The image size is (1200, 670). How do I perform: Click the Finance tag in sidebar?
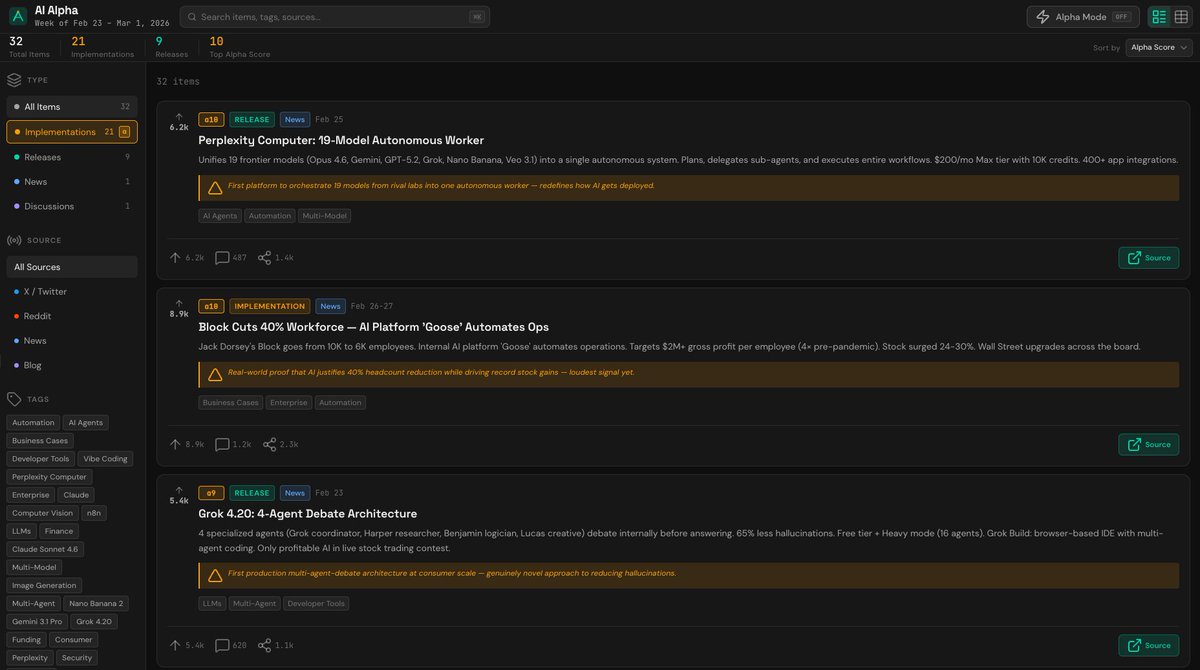[59, 531]
